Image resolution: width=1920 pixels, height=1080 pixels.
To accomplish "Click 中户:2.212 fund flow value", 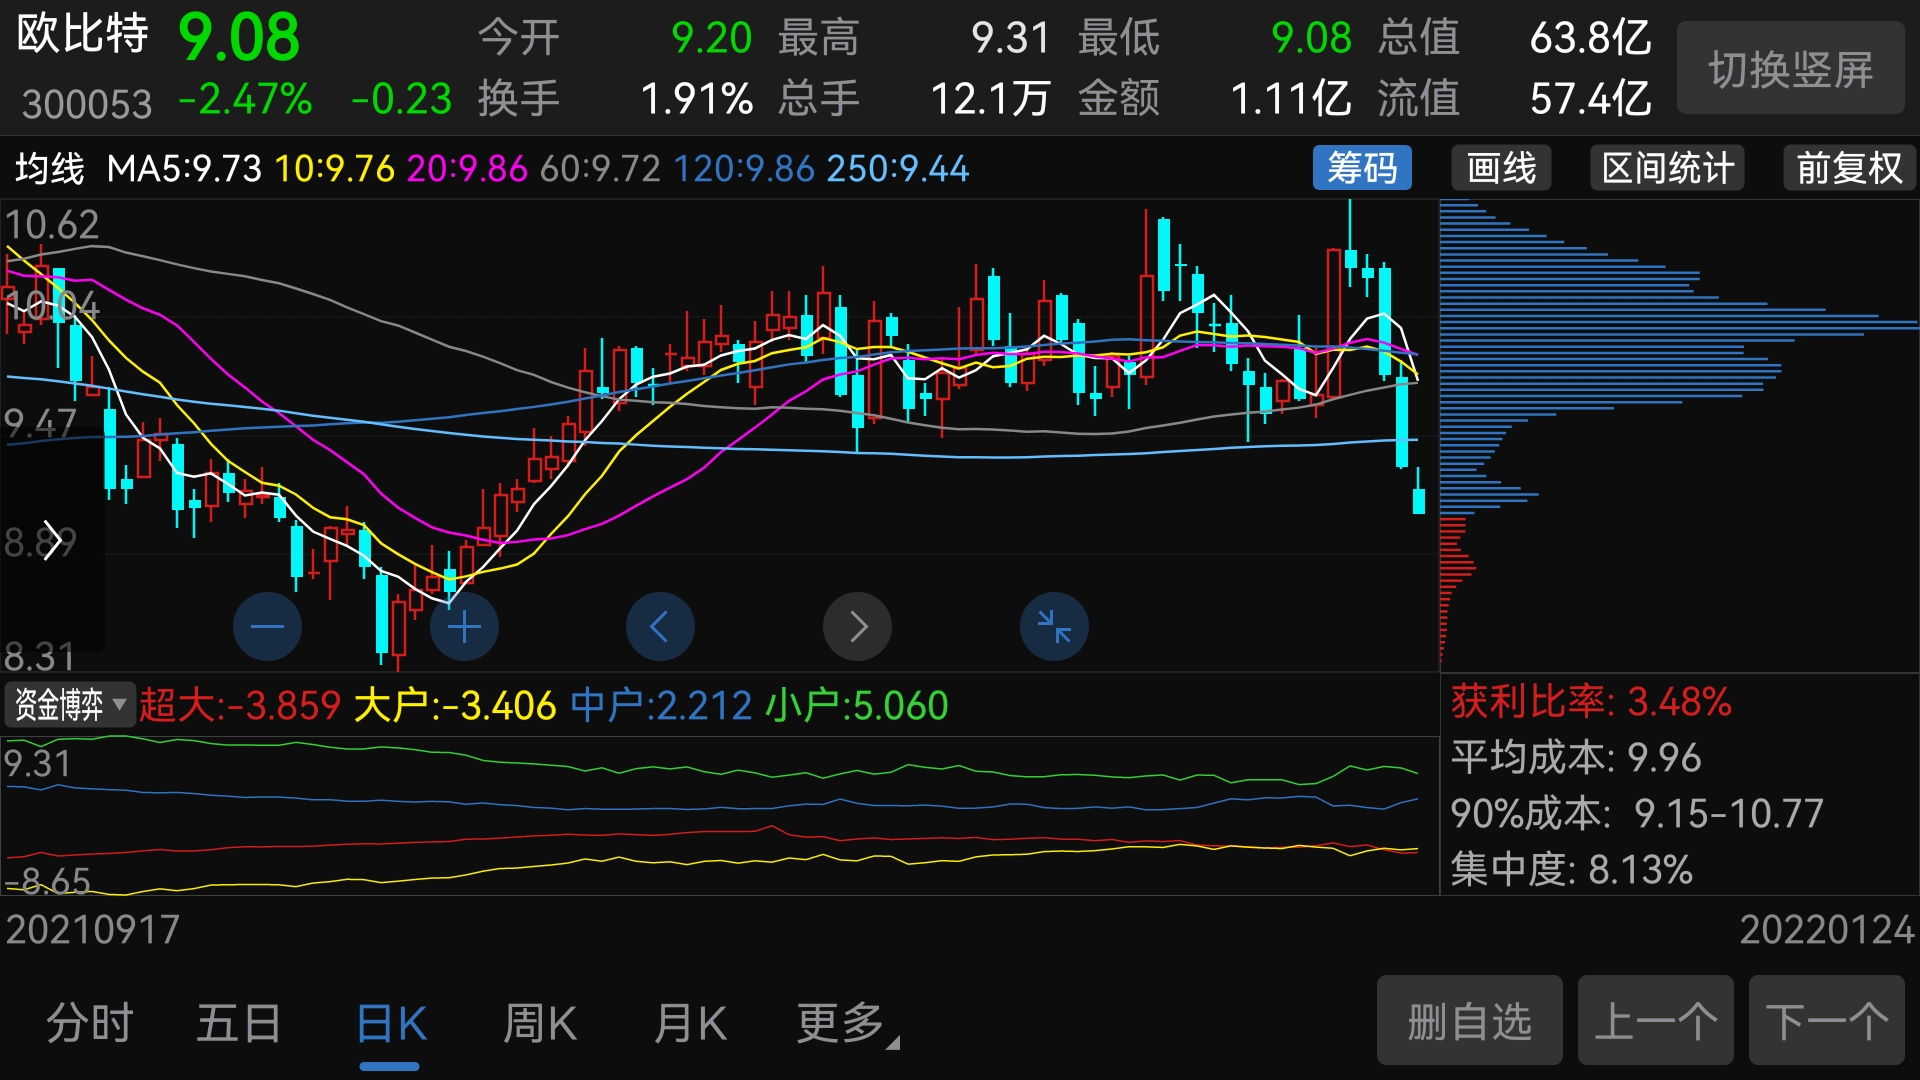I will [661, 705].
